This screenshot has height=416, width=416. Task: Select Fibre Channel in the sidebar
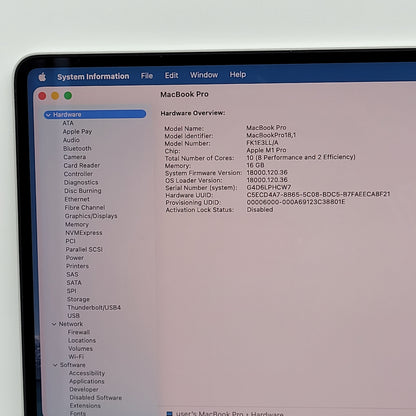click(x=85, y=207)
